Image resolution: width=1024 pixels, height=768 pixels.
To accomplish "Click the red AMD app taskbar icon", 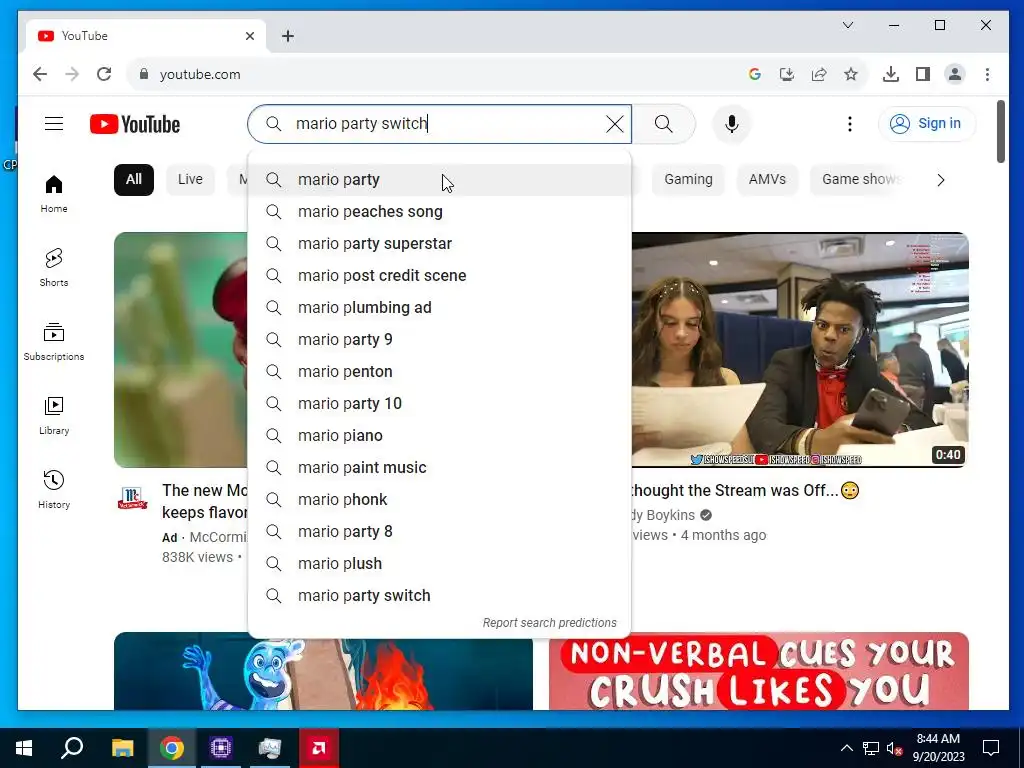I will pos(319,748).
